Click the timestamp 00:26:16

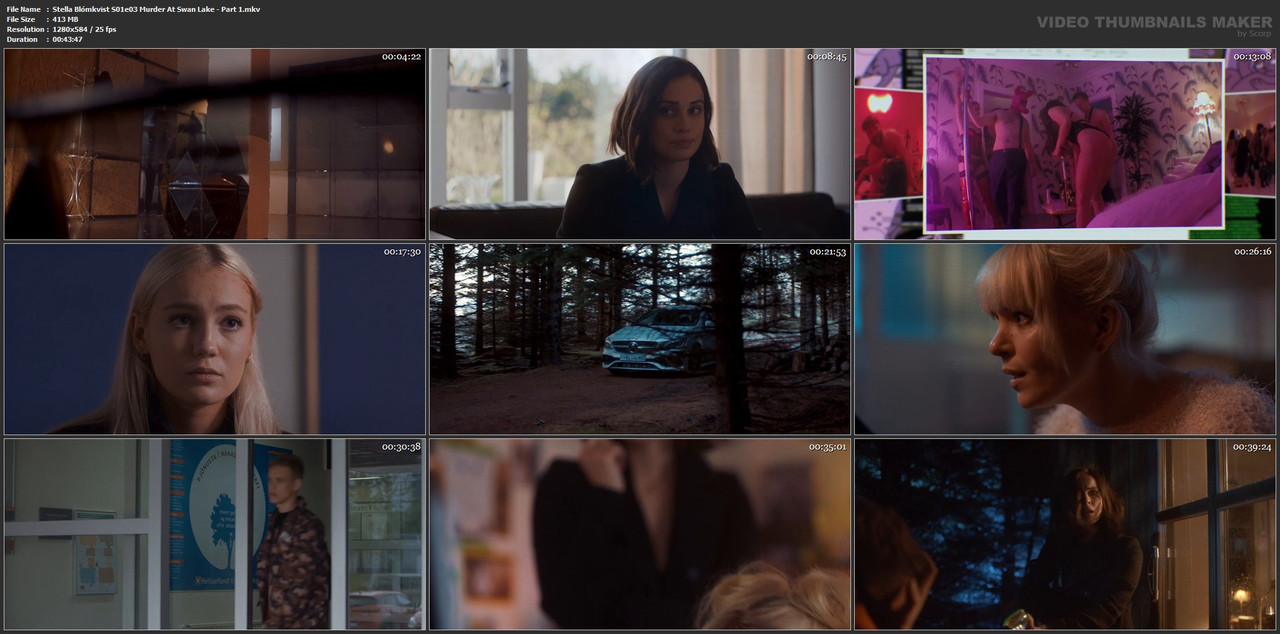pyautogui.click(x=1252, y=252)
